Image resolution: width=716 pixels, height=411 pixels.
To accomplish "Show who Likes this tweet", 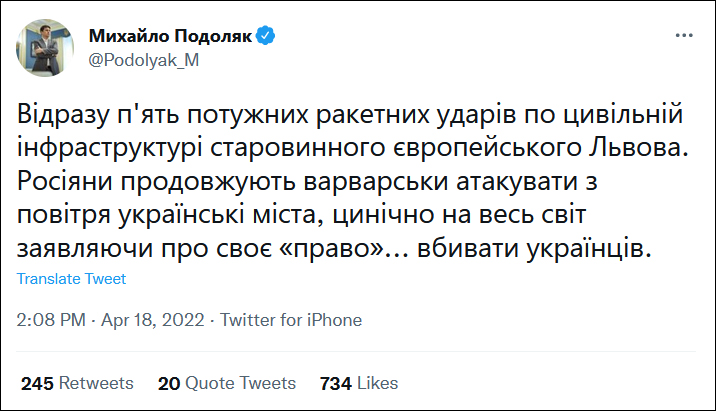I will (378, 383).
